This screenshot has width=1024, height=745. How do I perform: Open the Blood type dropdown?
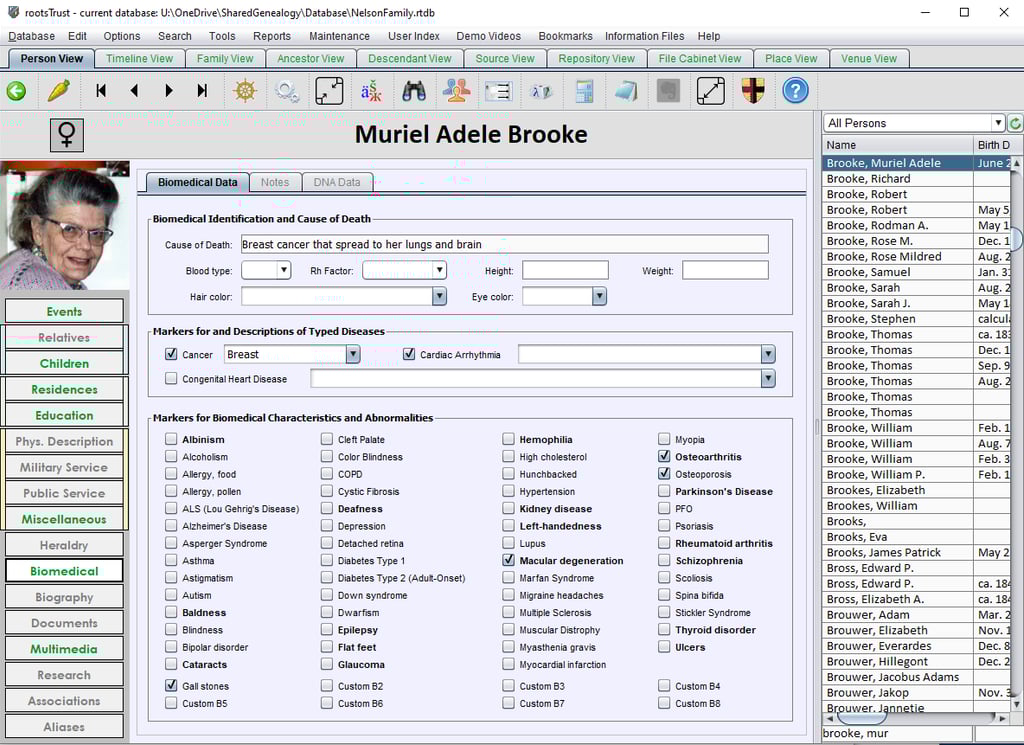pyautogui.click(x=283, y=270)
